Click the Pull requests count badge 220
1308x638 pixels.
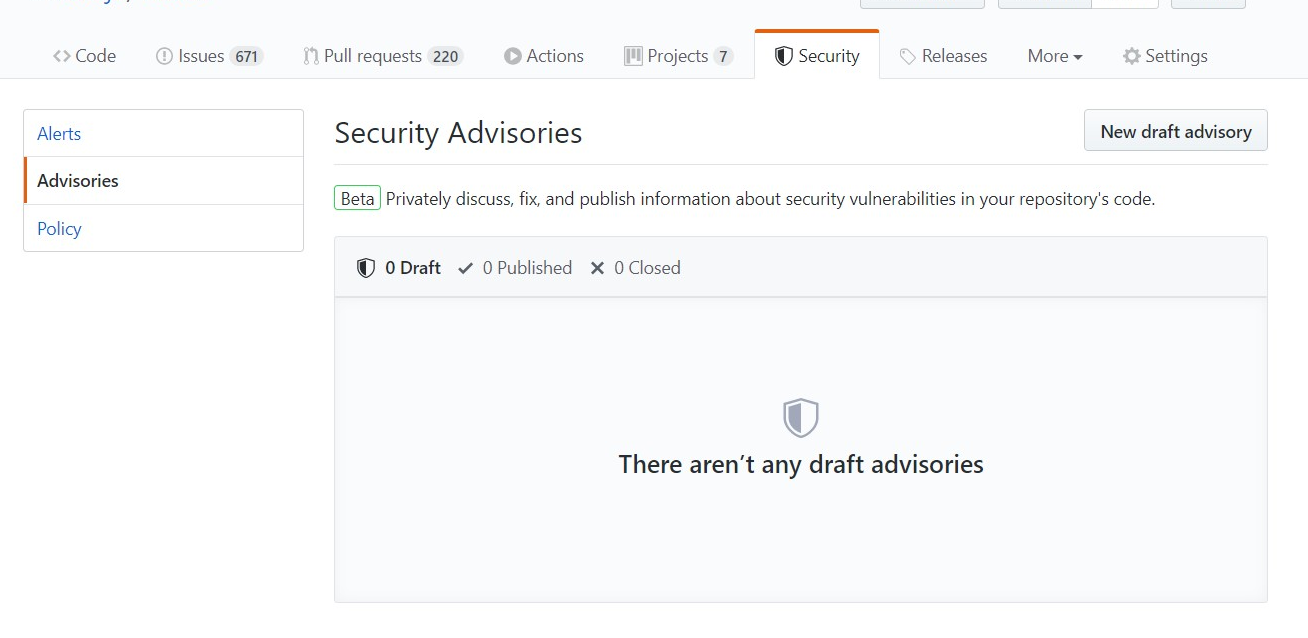(x=445, y=57)
